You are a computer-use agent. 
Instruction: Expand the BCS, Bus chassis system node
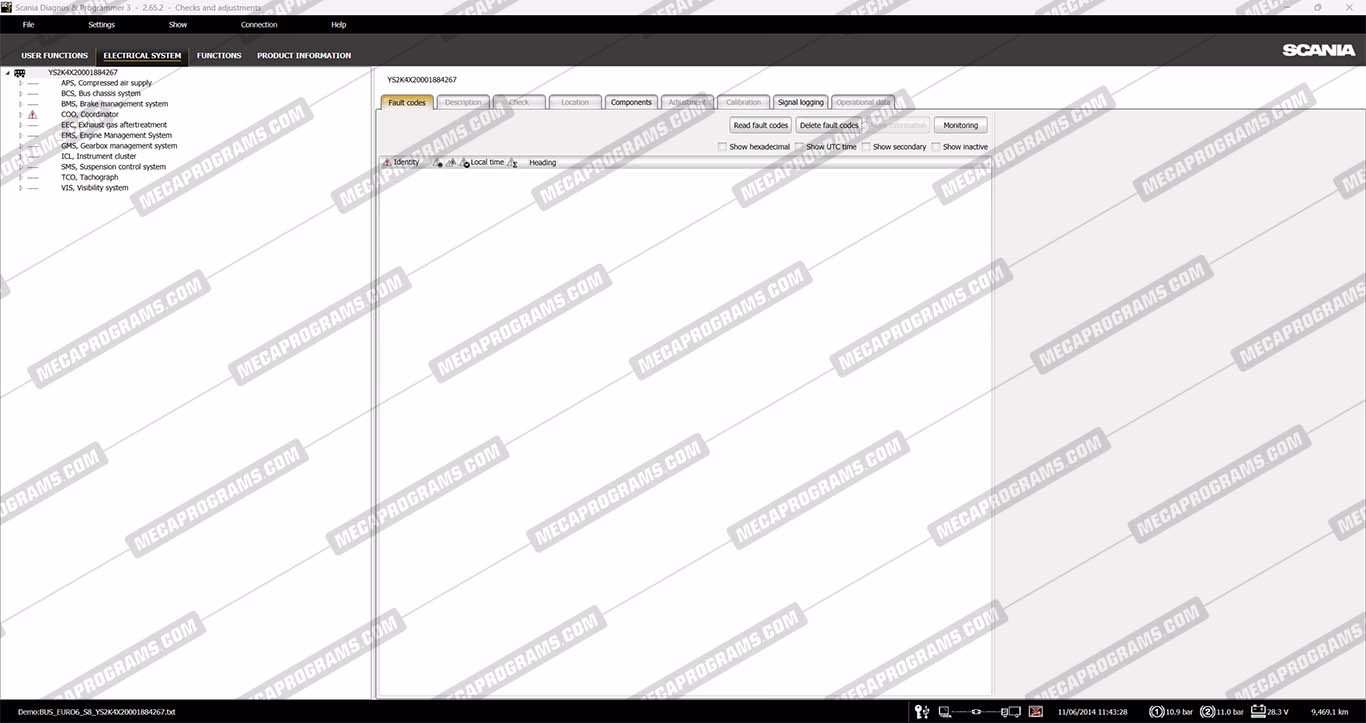coord(20,94)
